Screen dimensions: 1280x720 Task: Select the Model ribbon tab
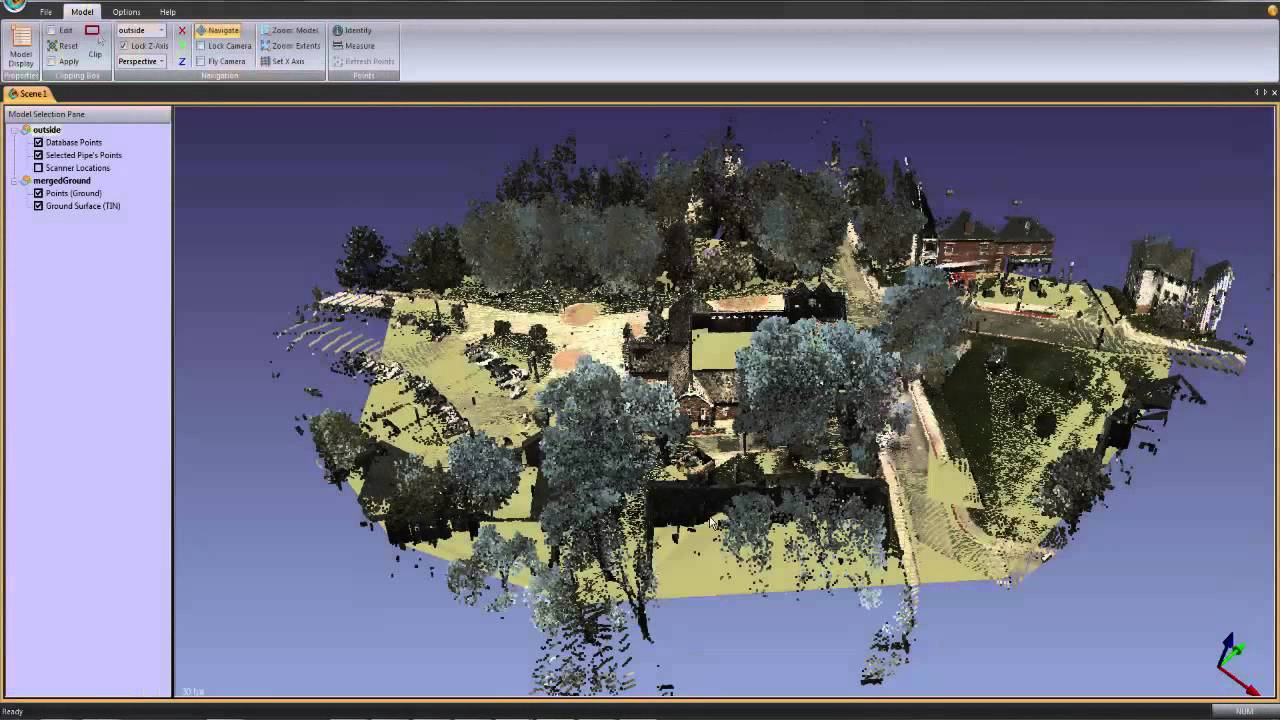pos(82,12)
